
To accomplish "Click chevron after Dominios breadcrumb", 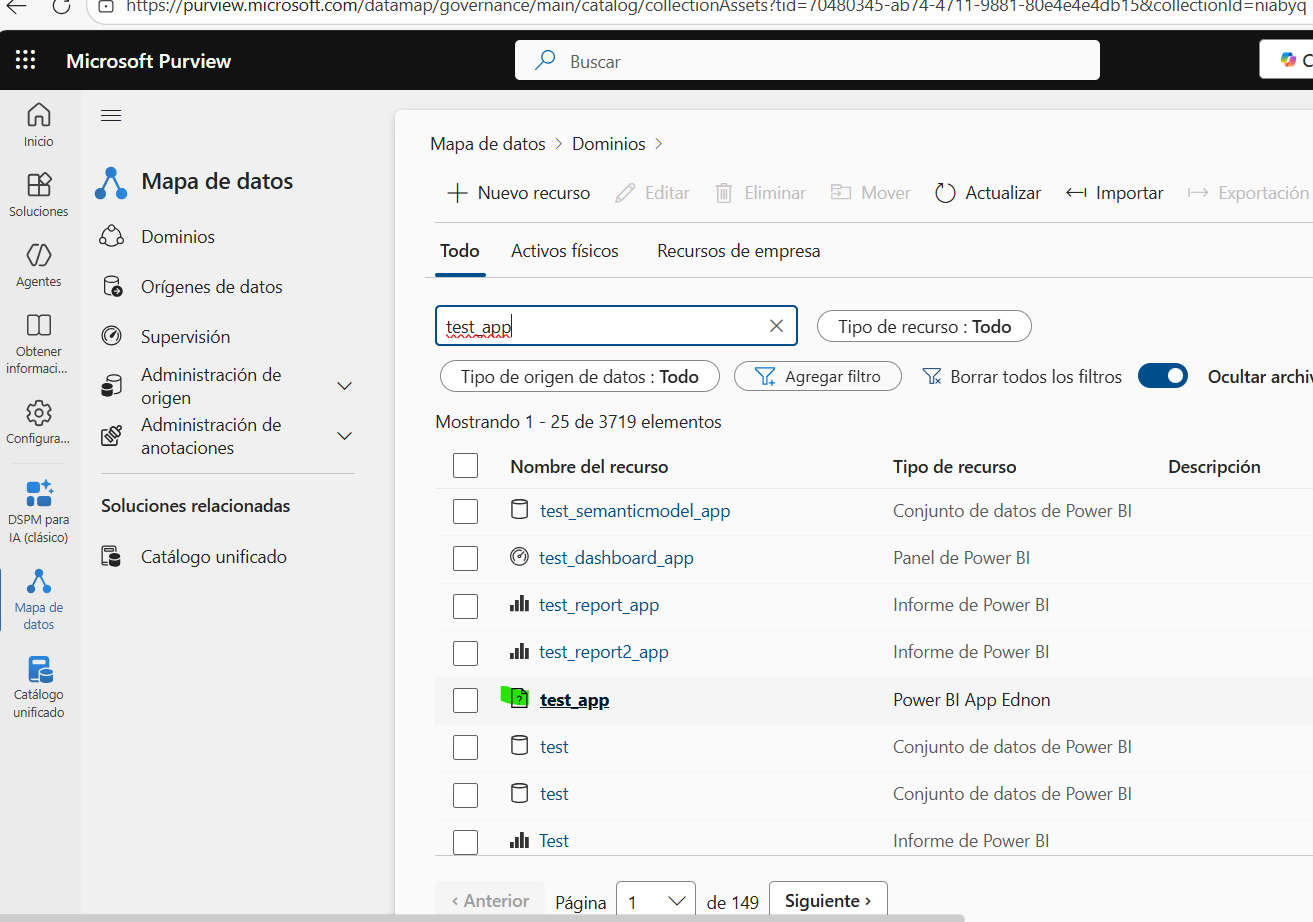I will (x=659, y=144).
